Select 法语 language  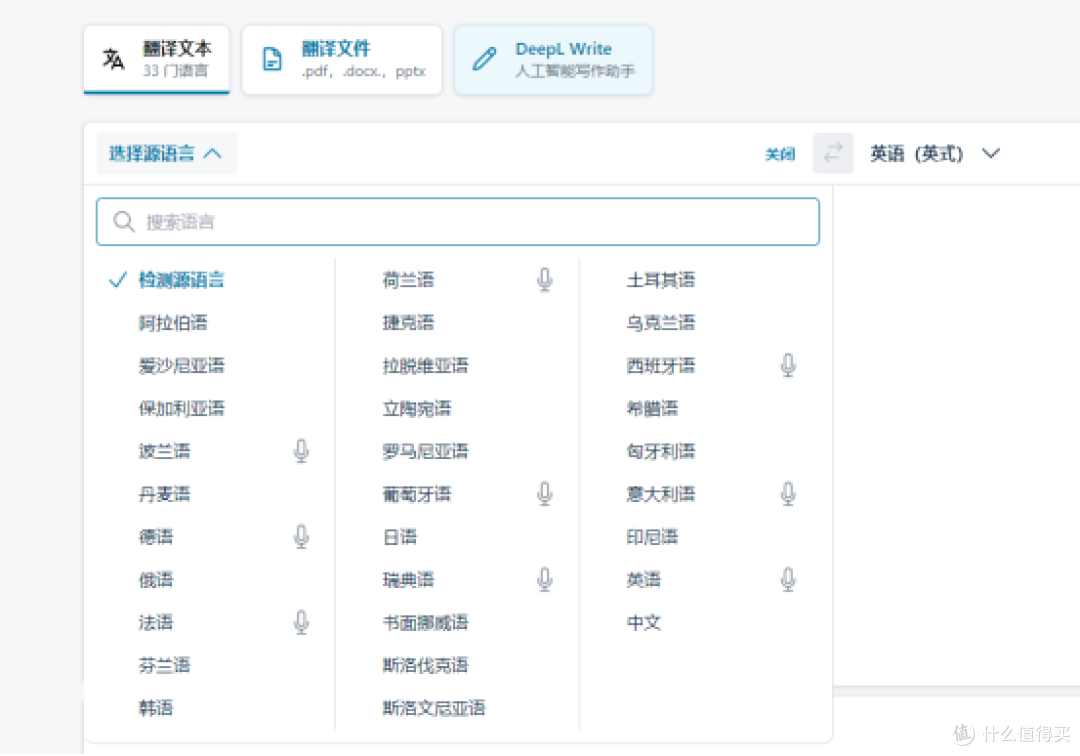pos(156,622)
